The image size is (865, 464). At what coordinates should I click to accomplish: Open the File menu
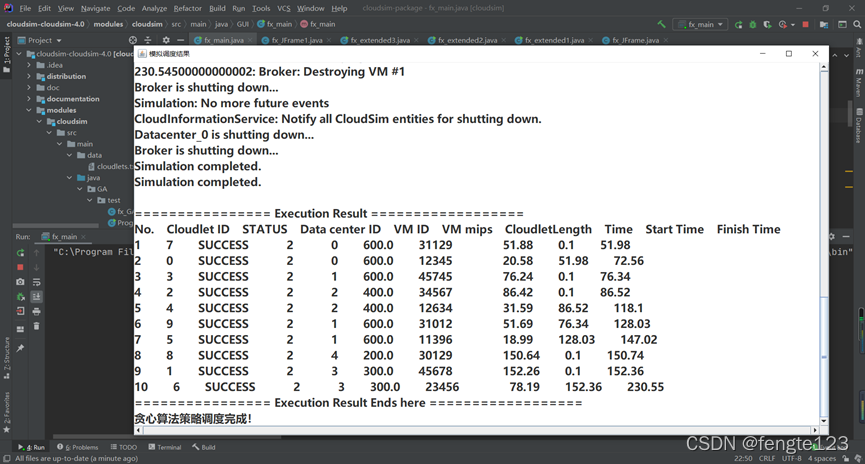(x=25, y=8)
